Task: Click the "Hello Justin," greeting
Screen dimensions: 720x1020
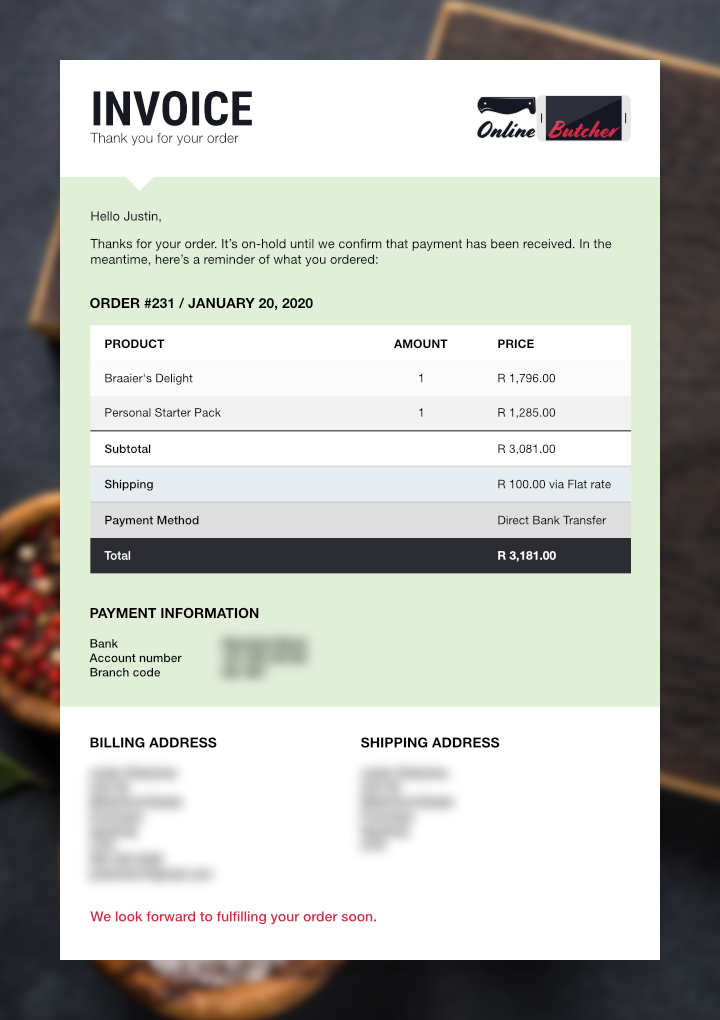Action: point(126,216)
